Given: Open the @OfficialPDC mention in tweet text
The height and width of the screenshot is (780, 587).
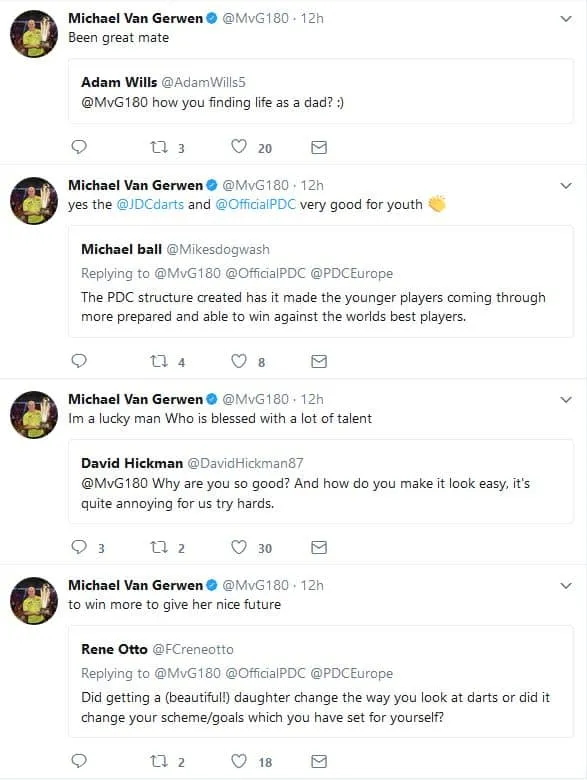Looking at the screenshot, I should pos(256,204).
